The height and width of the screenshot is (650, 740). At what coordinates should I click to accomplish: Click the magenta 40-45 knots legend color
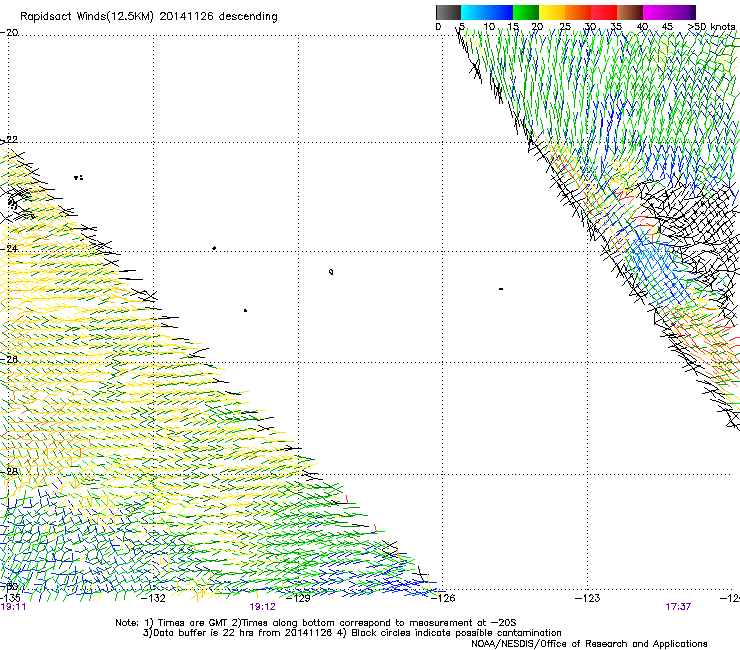pyautogui.click(x=656, y=12)
